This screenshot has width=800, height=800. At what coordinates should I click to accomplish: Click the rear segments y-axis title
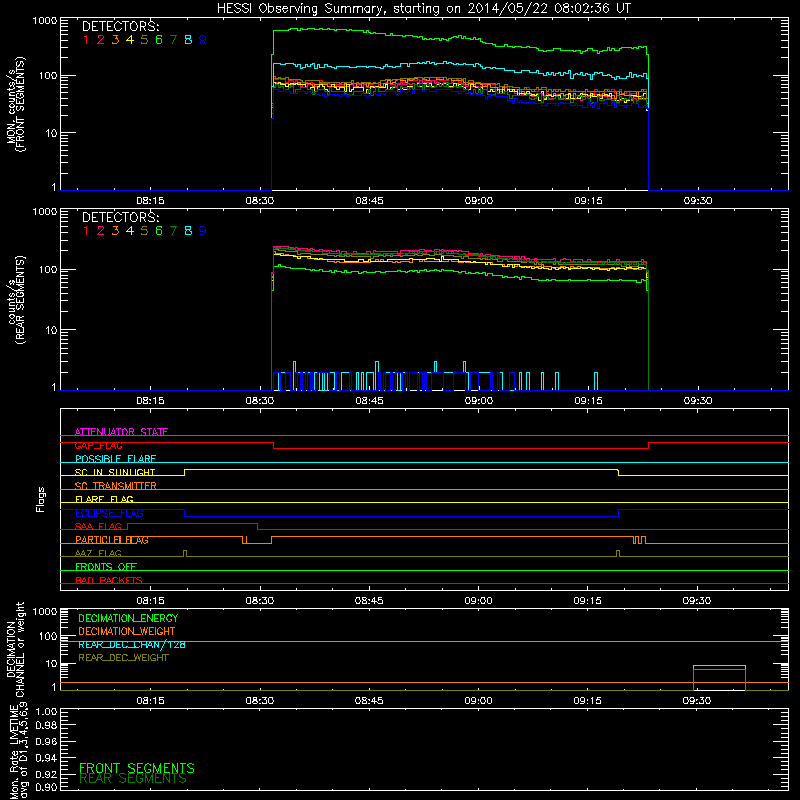(x=15, y=300)
